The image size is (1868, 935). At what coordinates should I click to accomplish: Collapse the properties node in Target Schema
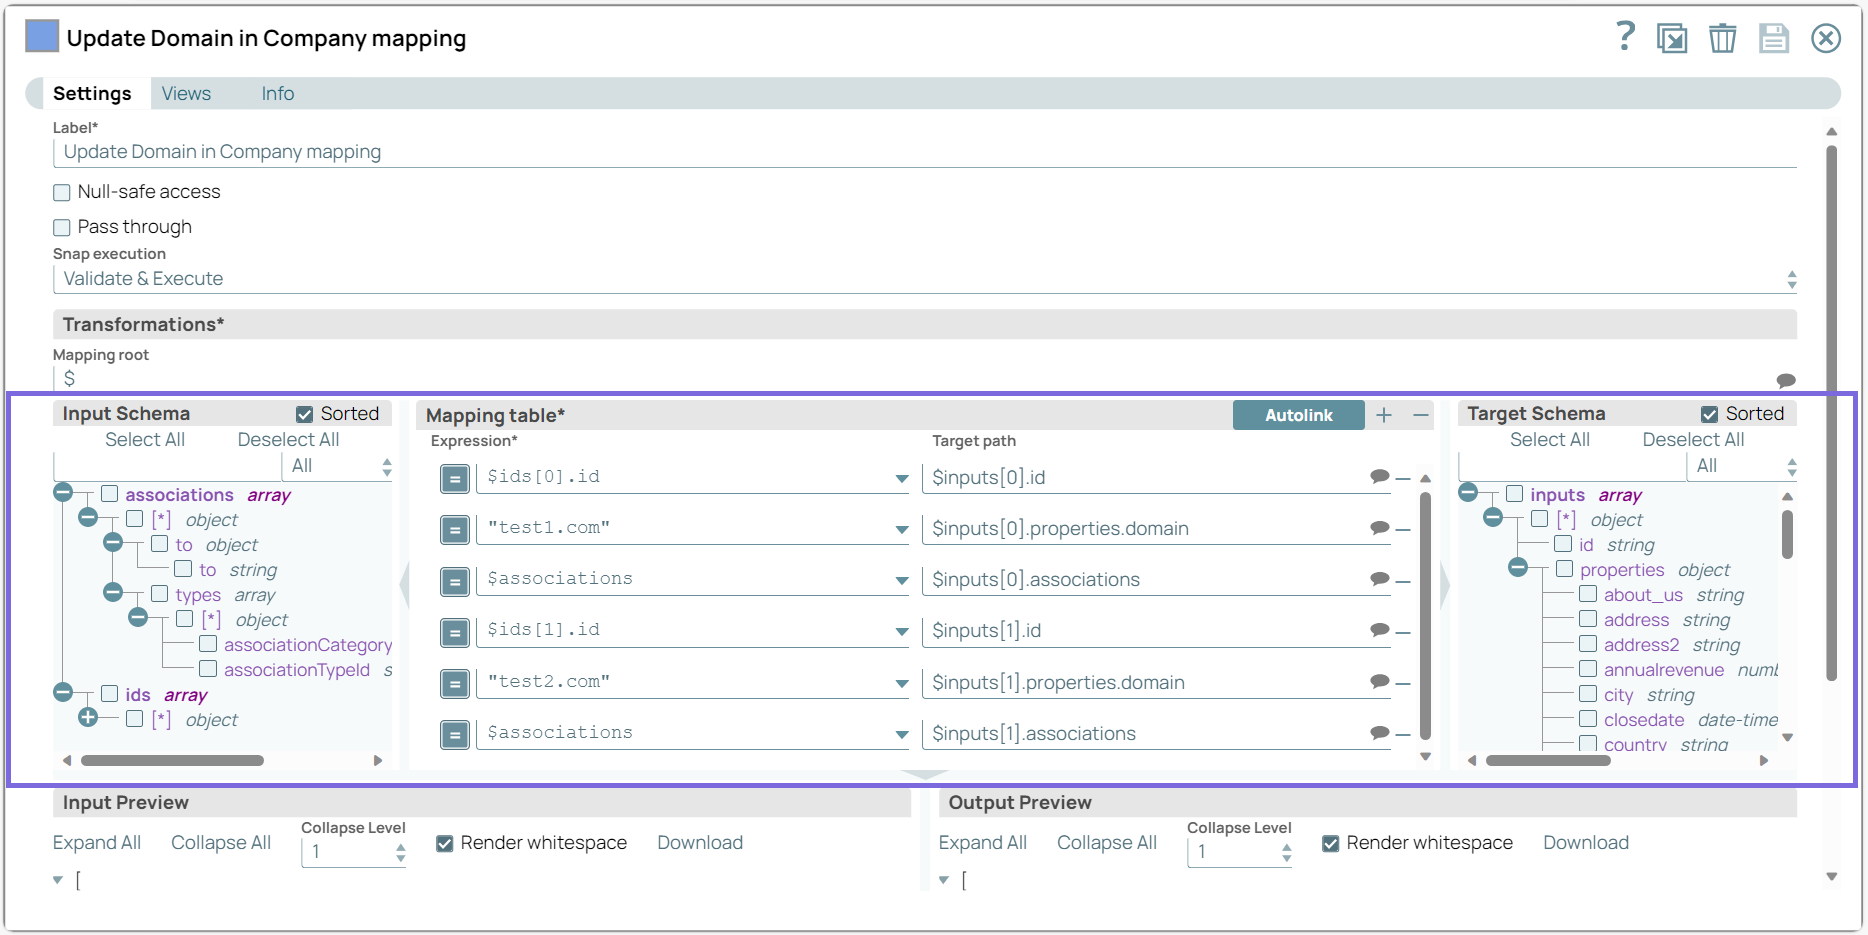pos(1518,567)
